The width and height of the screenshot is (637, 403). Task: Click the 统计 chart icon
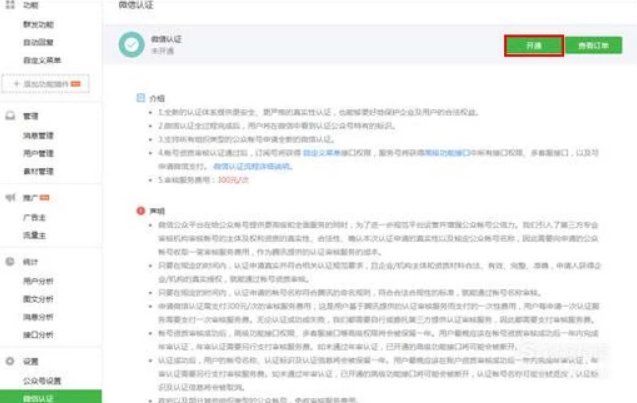coord(10,262)
